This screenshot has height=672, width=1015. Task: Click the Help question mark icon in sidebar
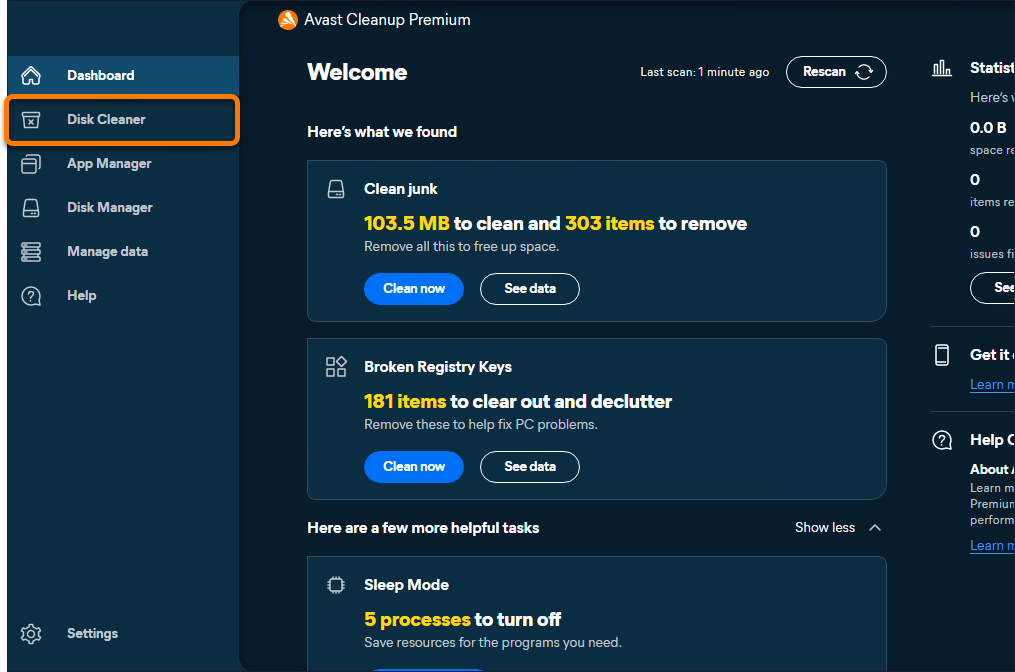point(31,296)
